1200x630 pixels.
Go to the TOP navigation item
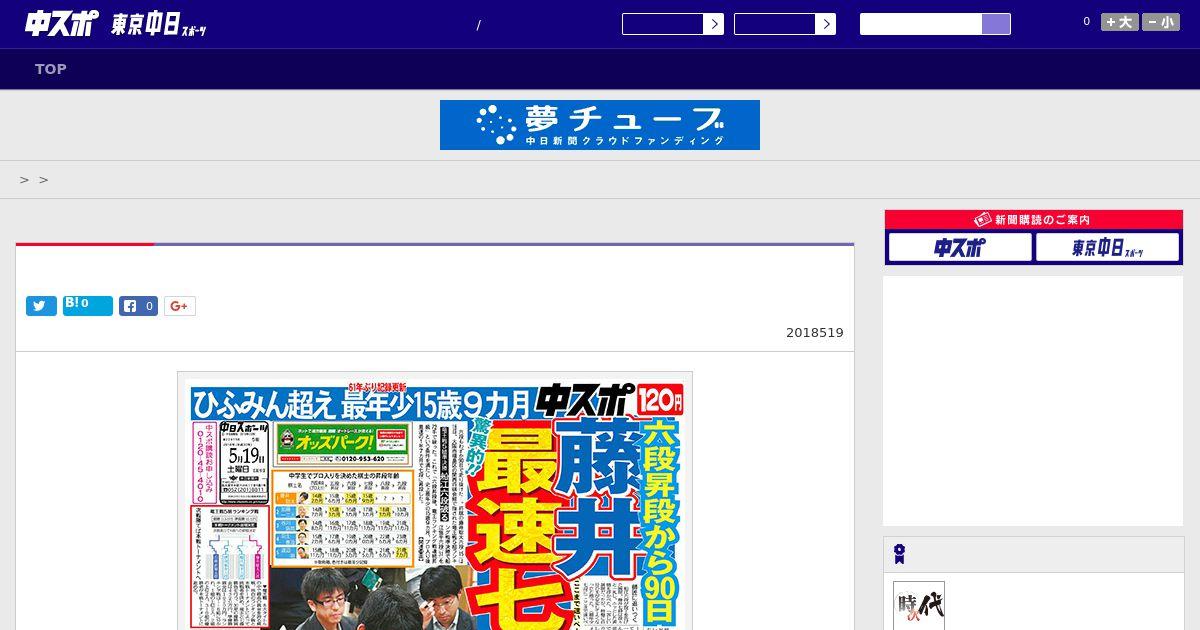(x=51, y=69)
